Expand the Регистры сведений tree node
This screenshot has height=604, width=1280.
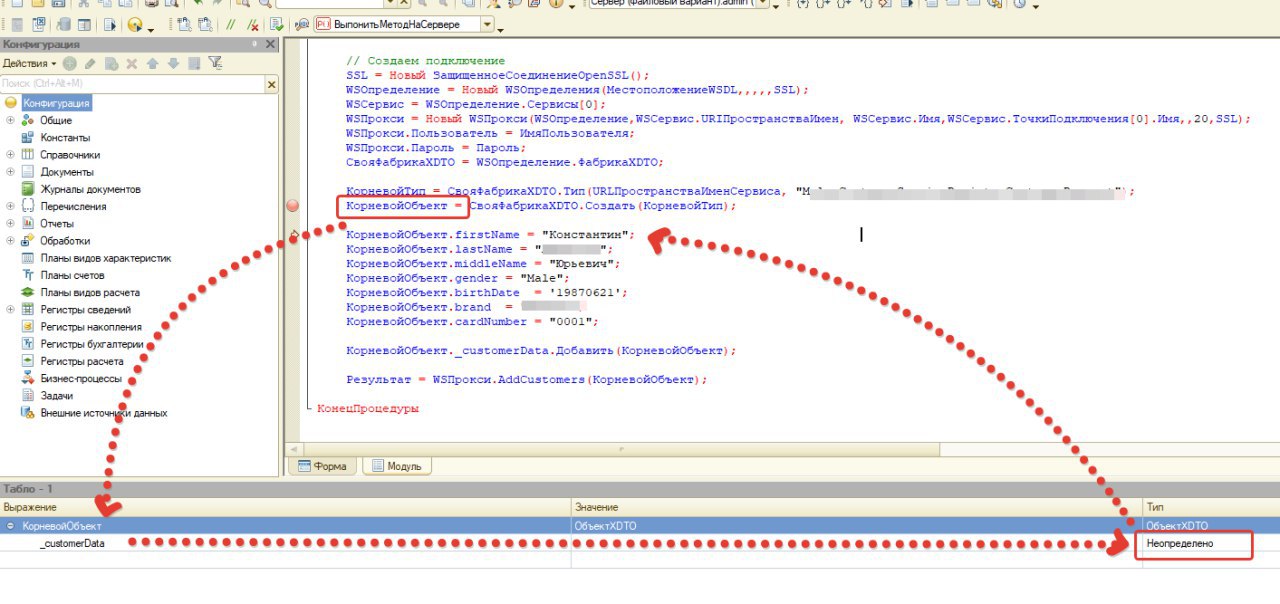(x=10, y=309)
